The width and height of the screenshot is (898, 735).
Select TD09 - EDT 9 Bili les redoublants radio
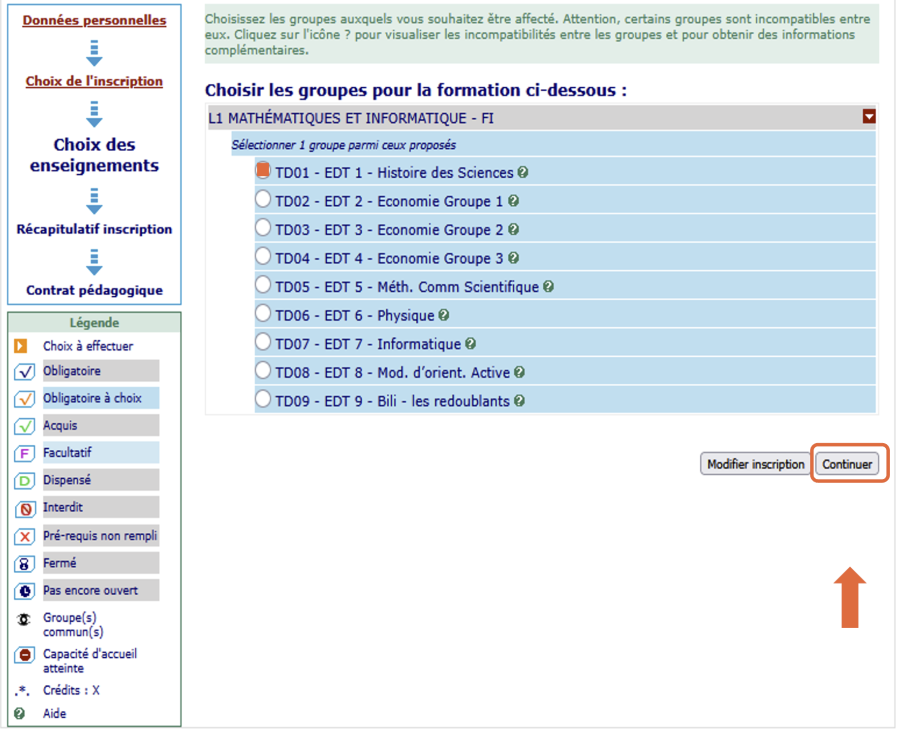click(x=263, y=399)
